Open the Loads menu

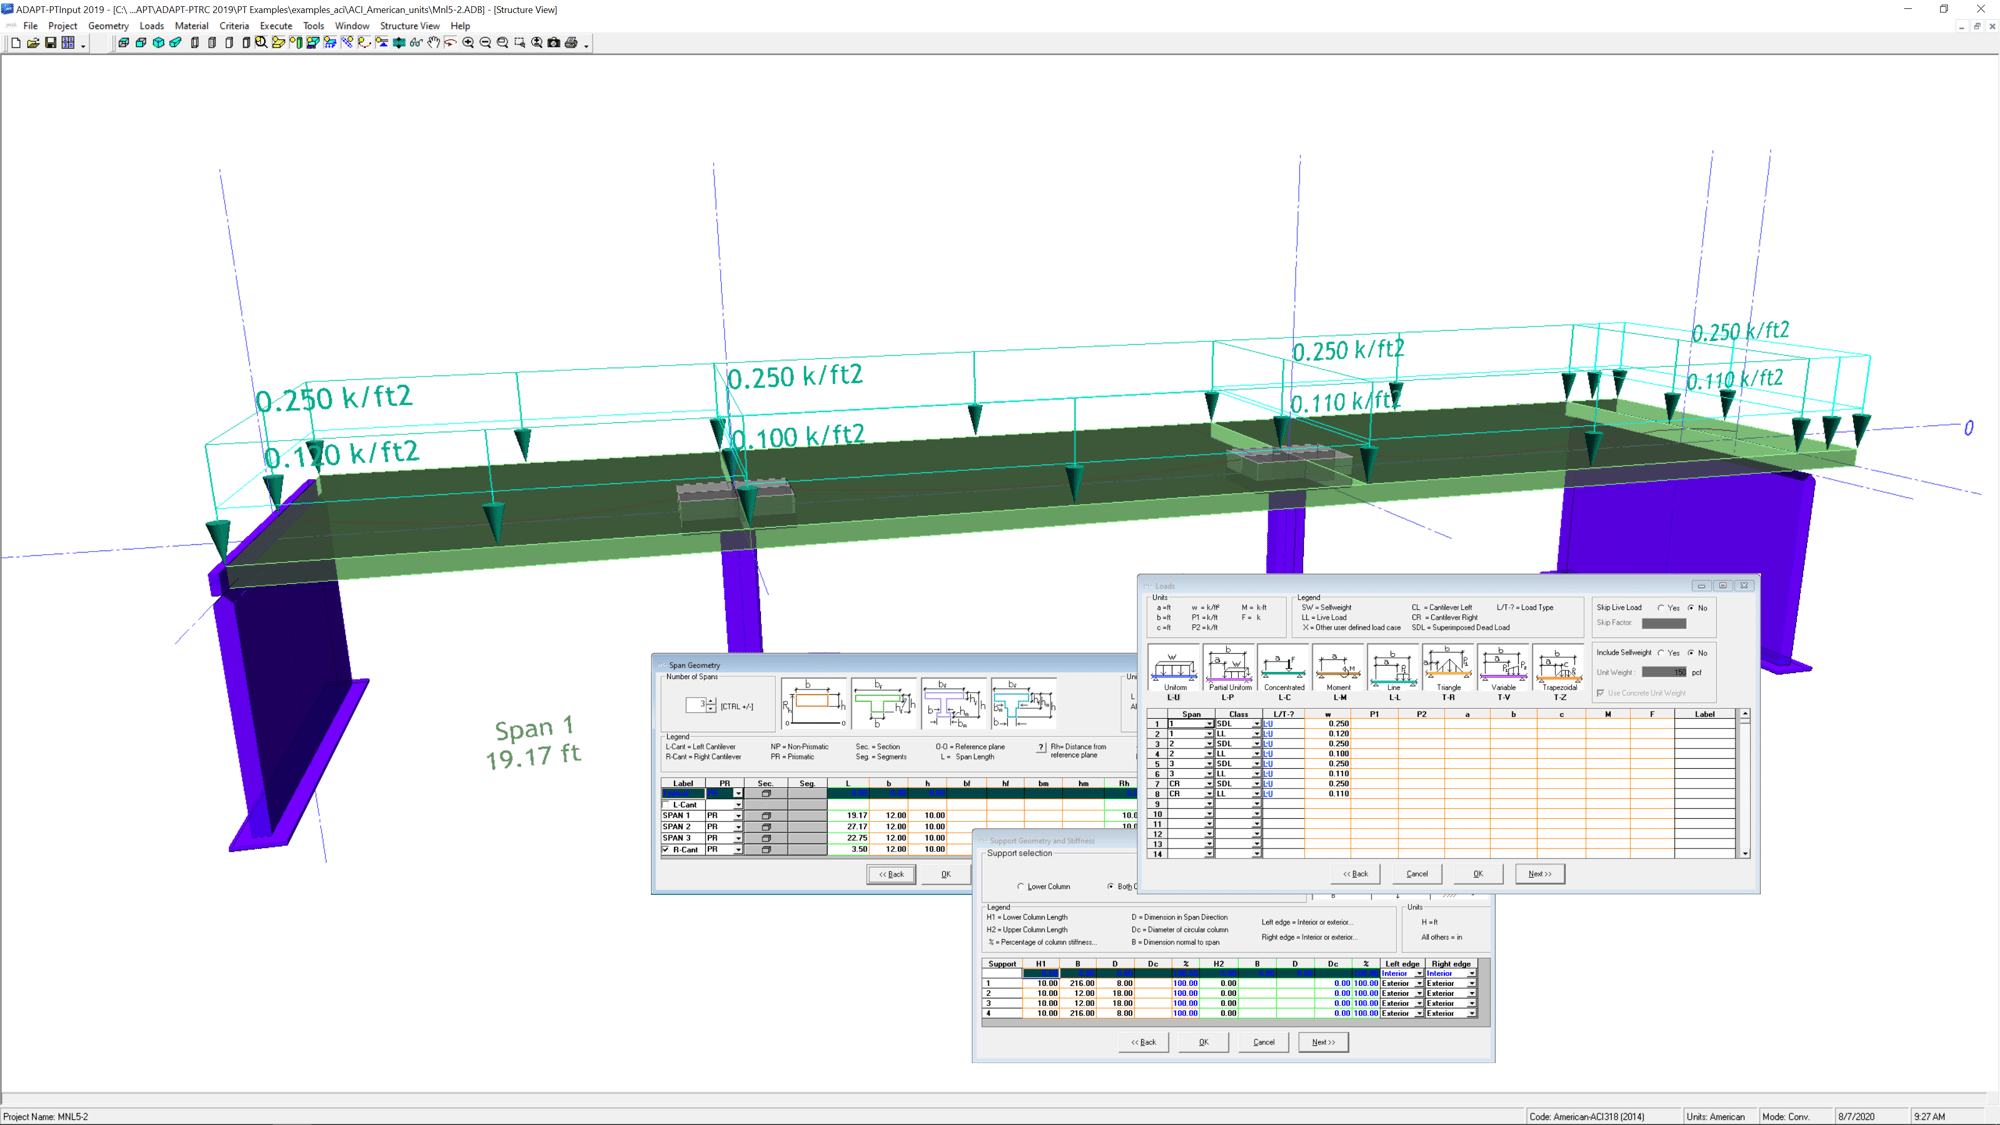[152, 25]
